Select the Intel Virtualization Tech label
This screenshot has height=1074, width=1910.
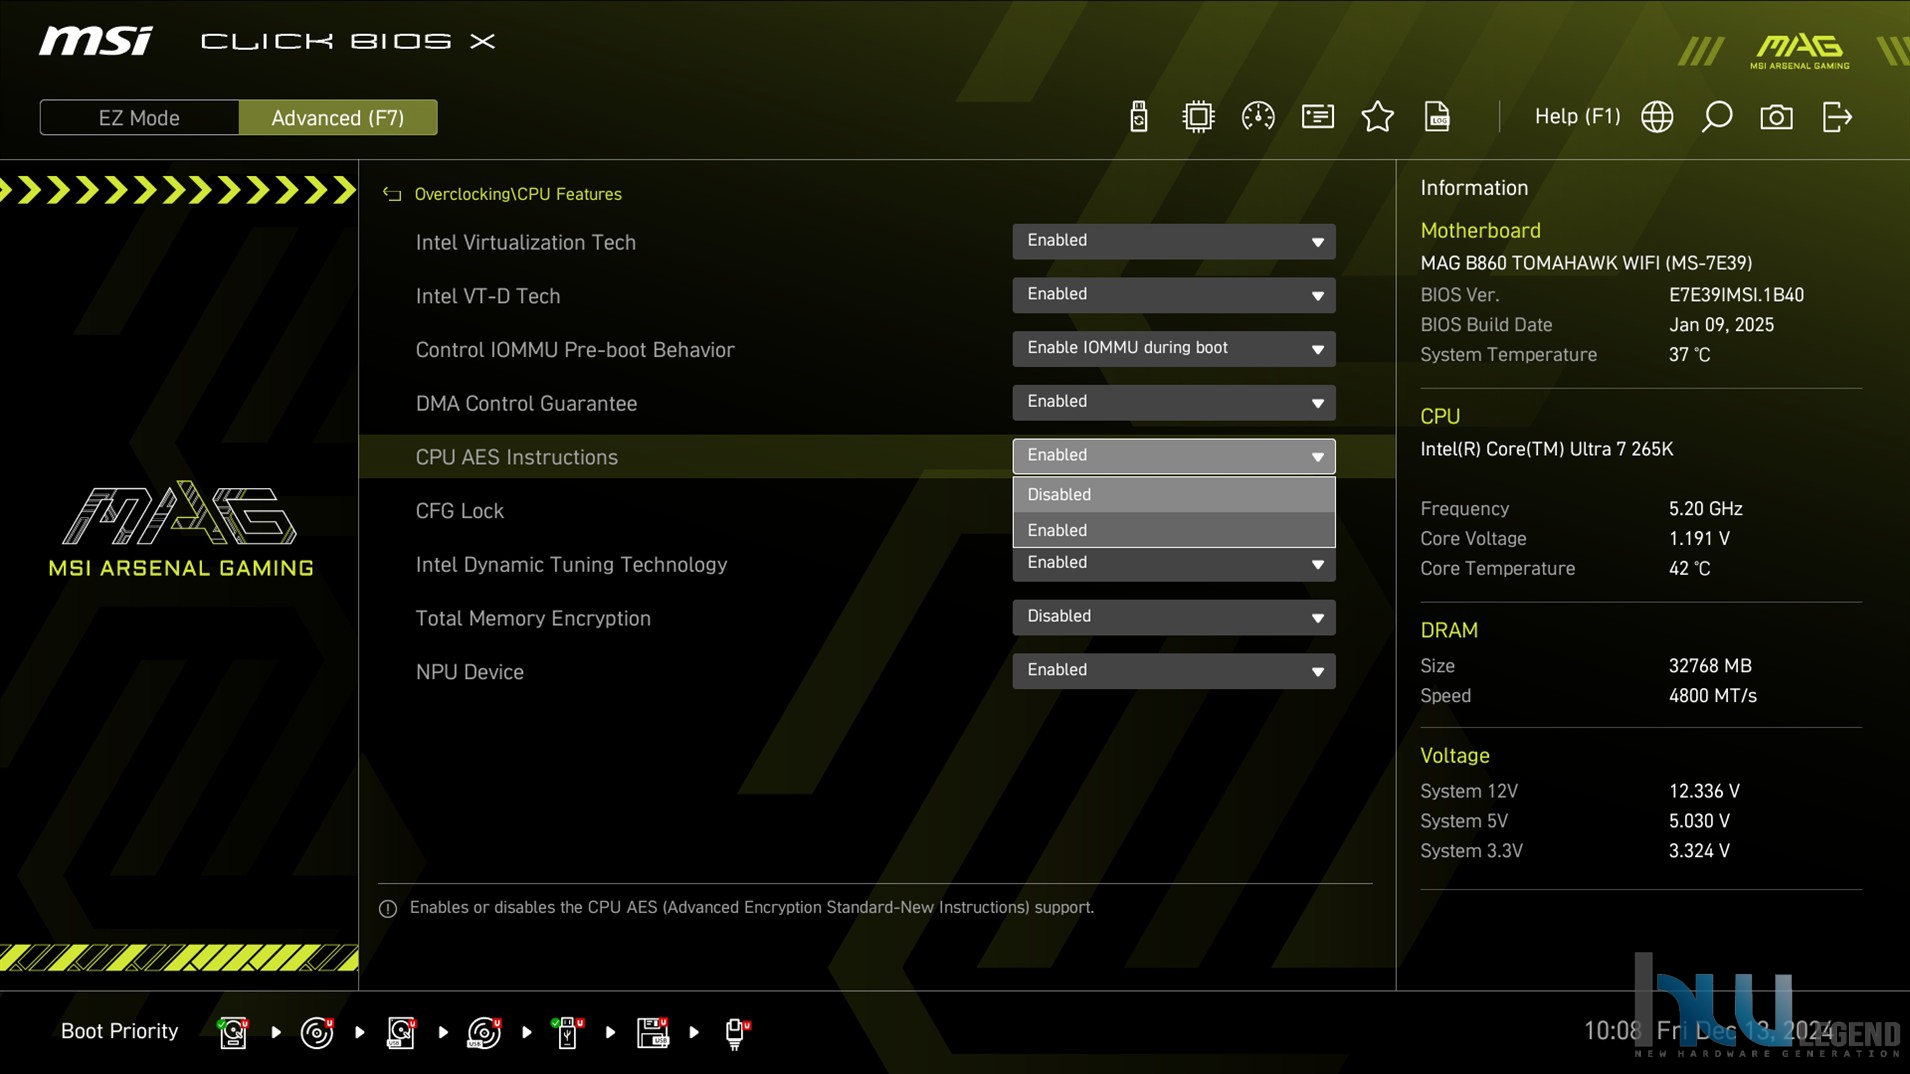click(525, 242)
